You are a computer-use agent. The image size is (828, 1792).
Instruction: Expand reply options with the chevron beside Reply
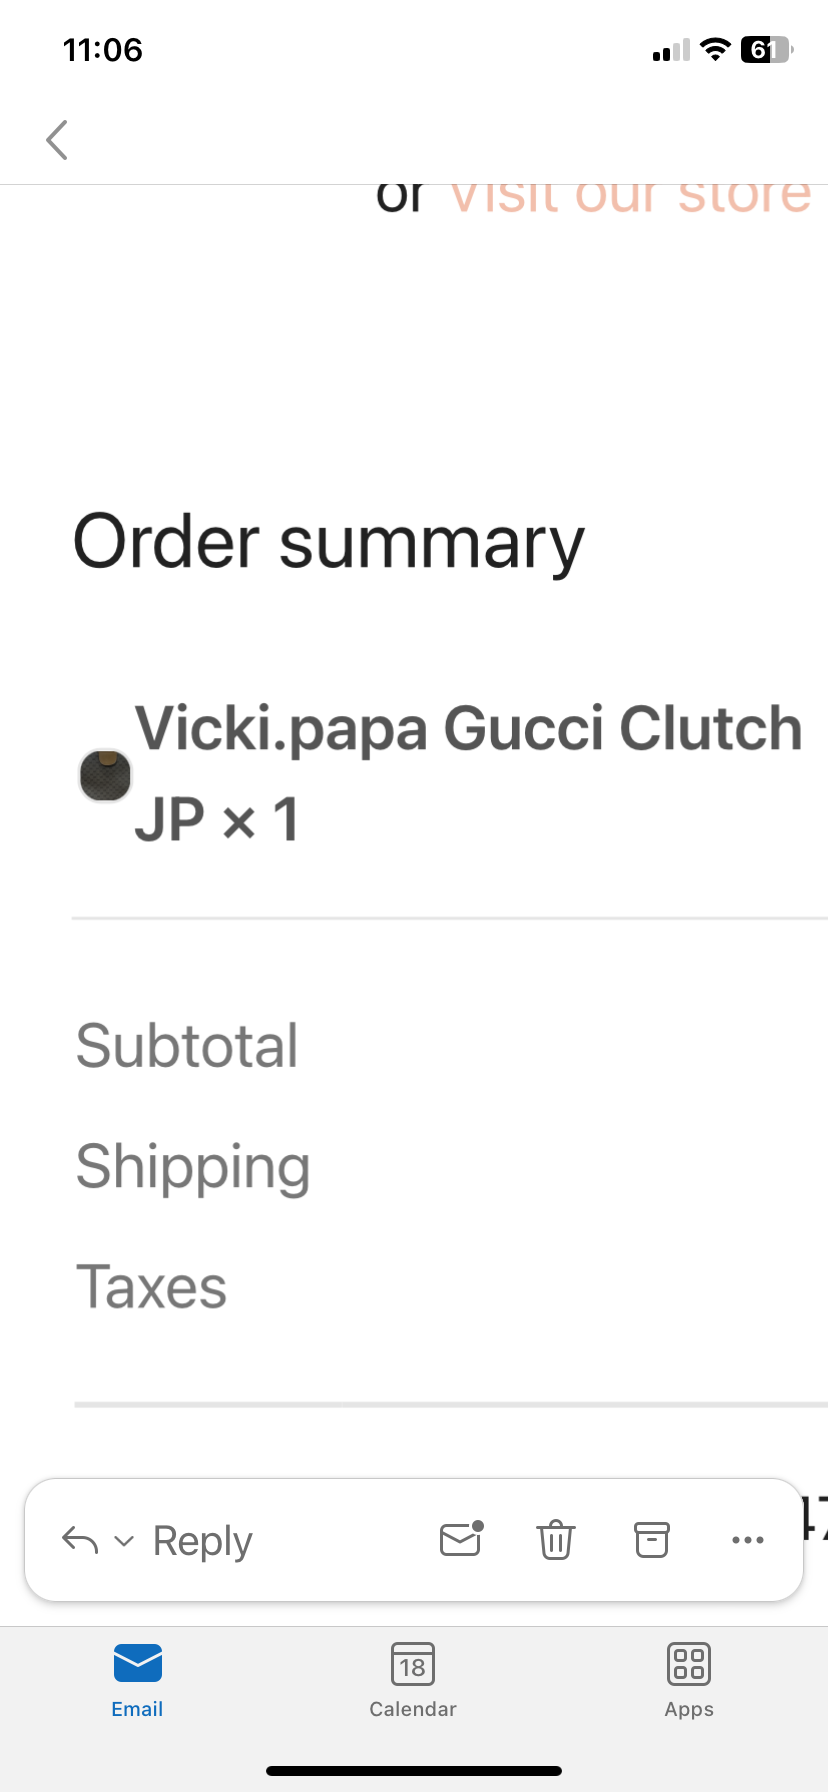(x=124, y=1543)
